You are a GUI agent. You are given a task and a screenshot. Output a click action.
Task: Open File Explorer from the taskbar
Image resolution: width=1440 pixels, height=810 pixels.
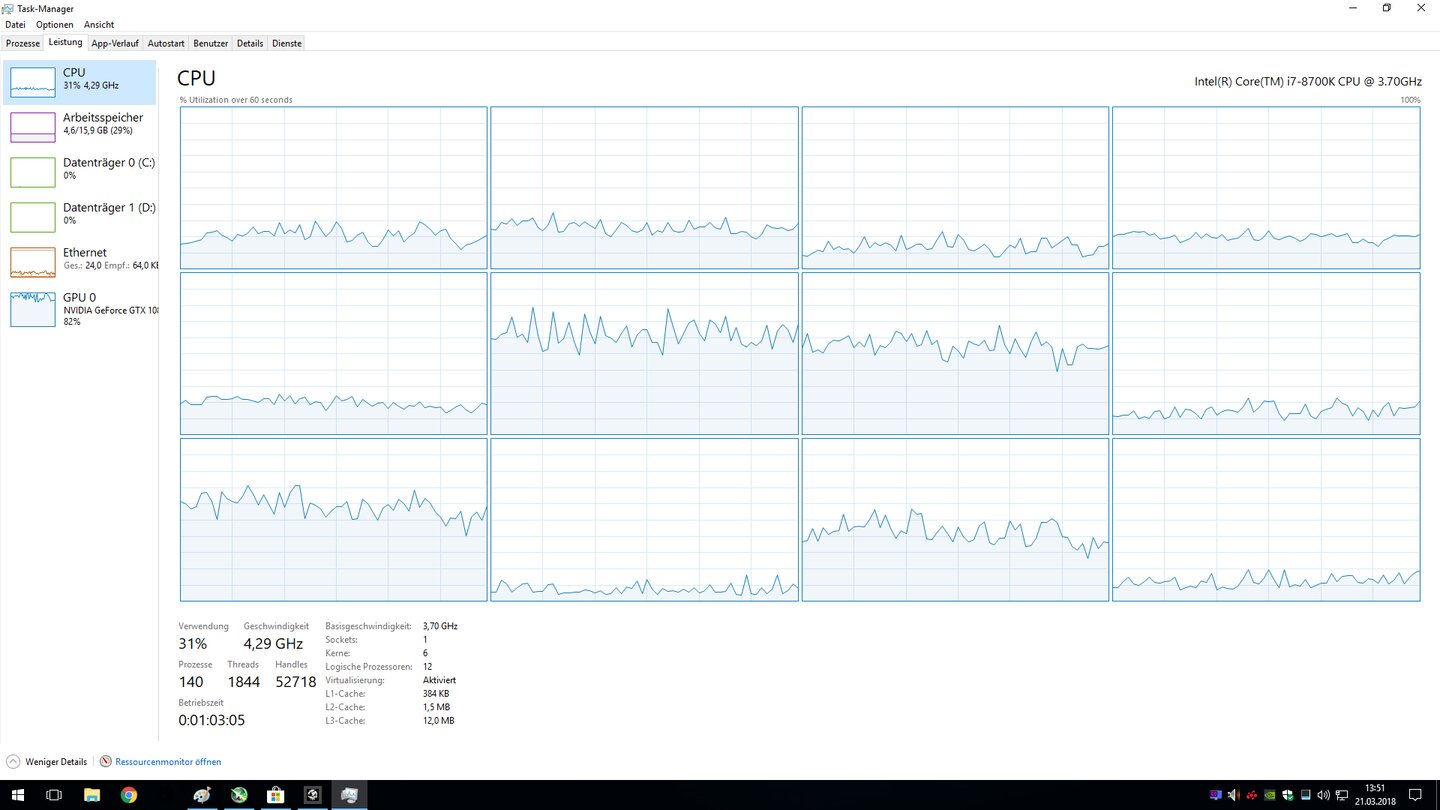coord(92,795)
